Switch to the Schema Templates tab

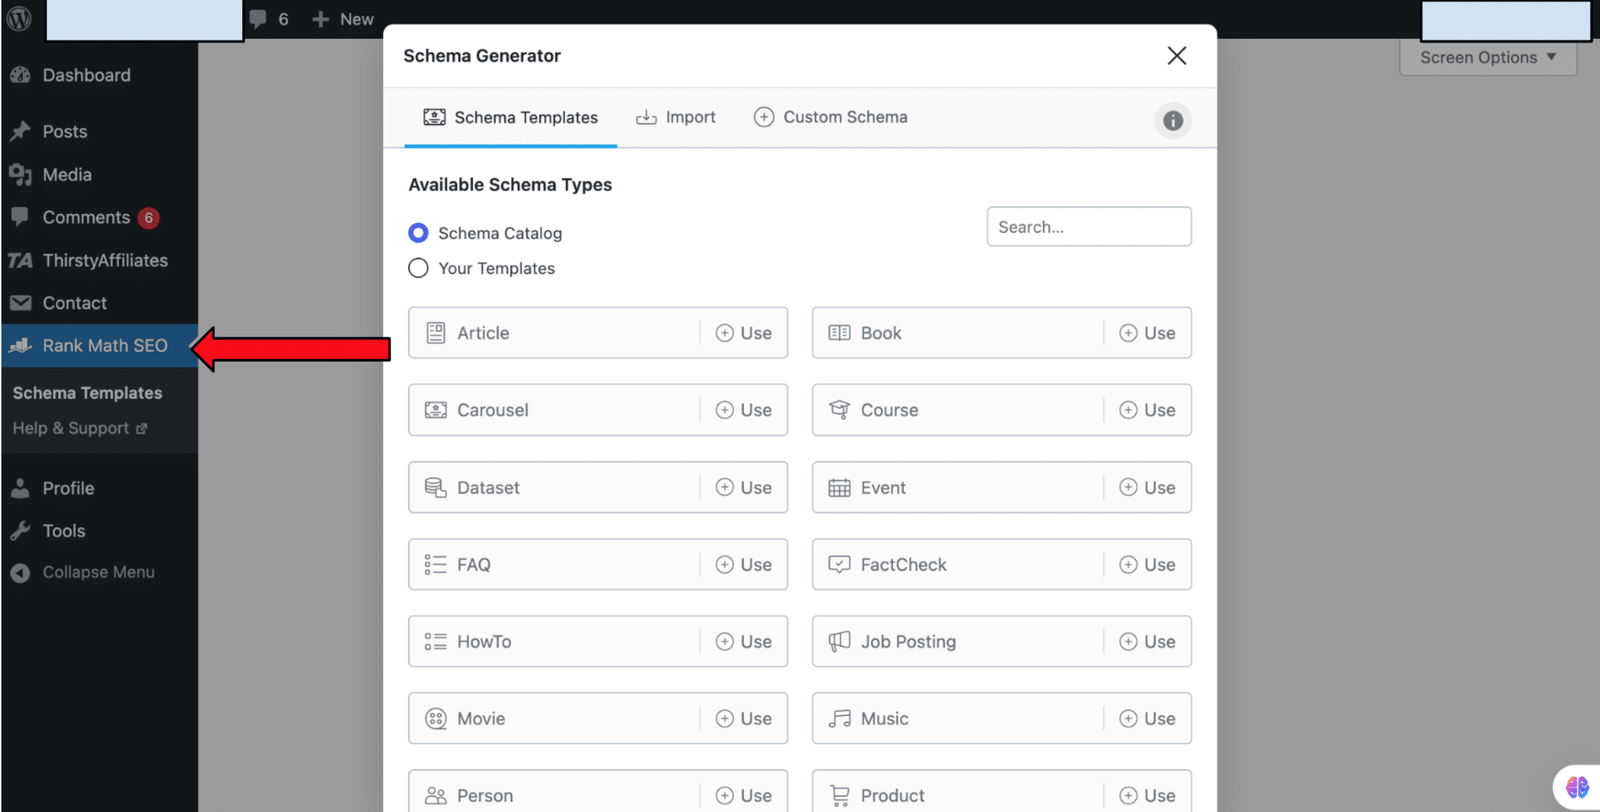tap(510, 118)
